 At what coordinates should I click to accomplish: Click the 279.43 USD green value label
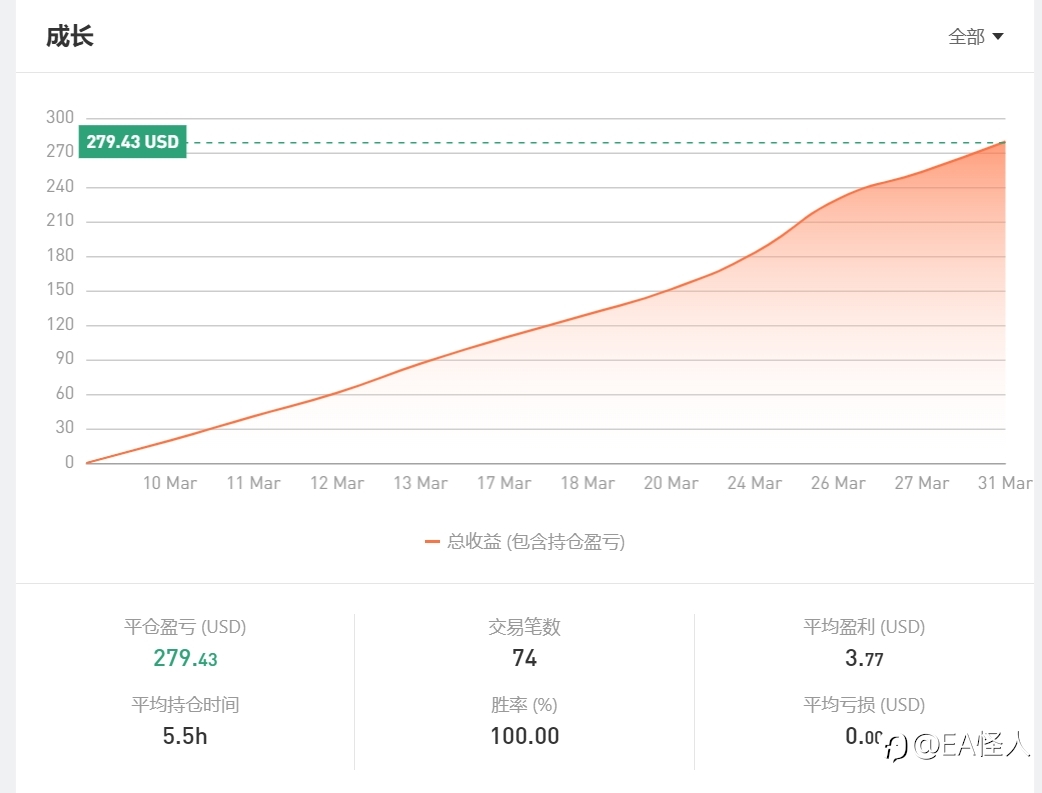point(132,142)
